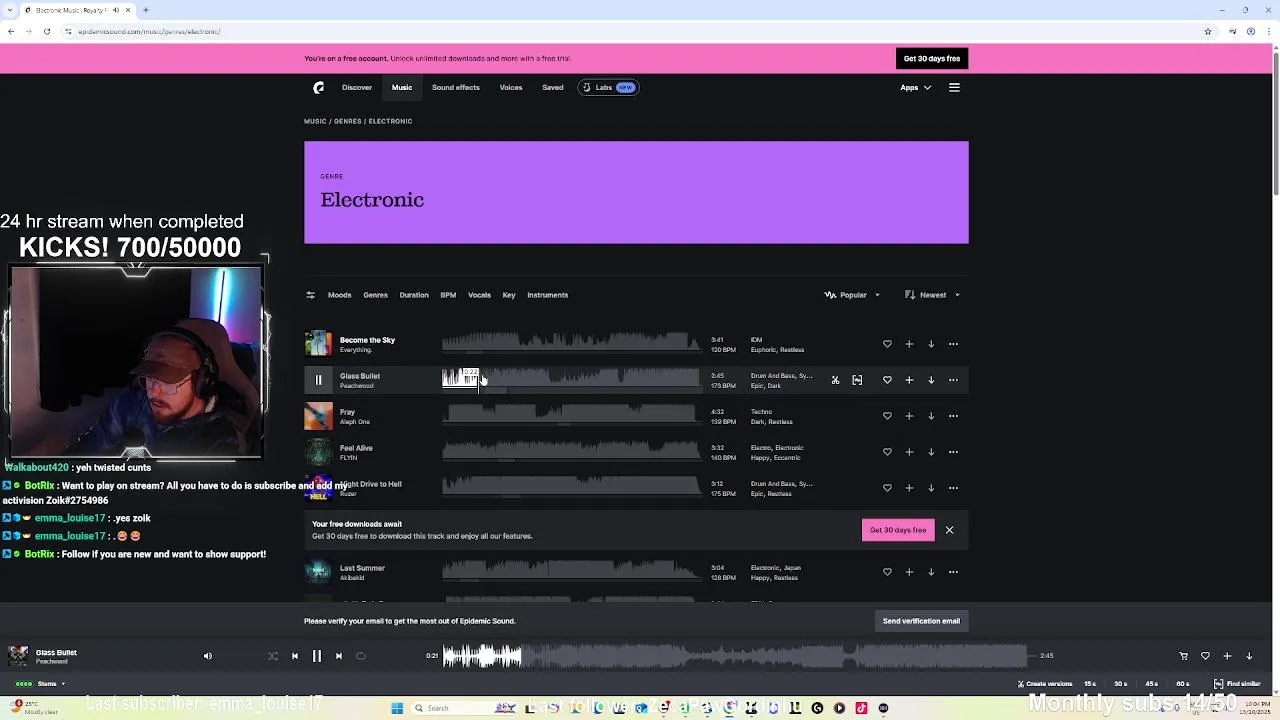Click Create versions in player bar
Viewport: 1280px width, 720px height.
click(x=1044, y=684)
